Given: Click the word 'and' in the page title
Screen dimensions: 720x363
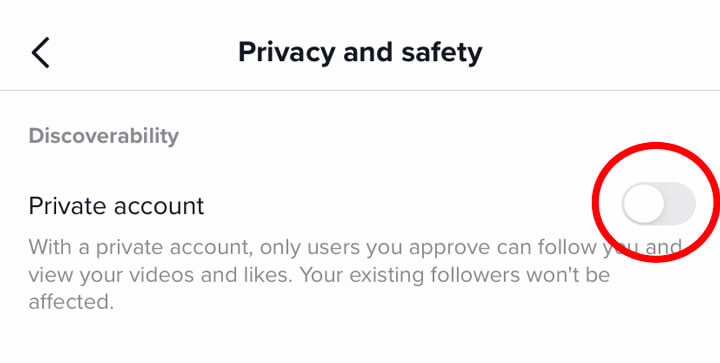Looking at the screenshot, I should coord(368,52).
